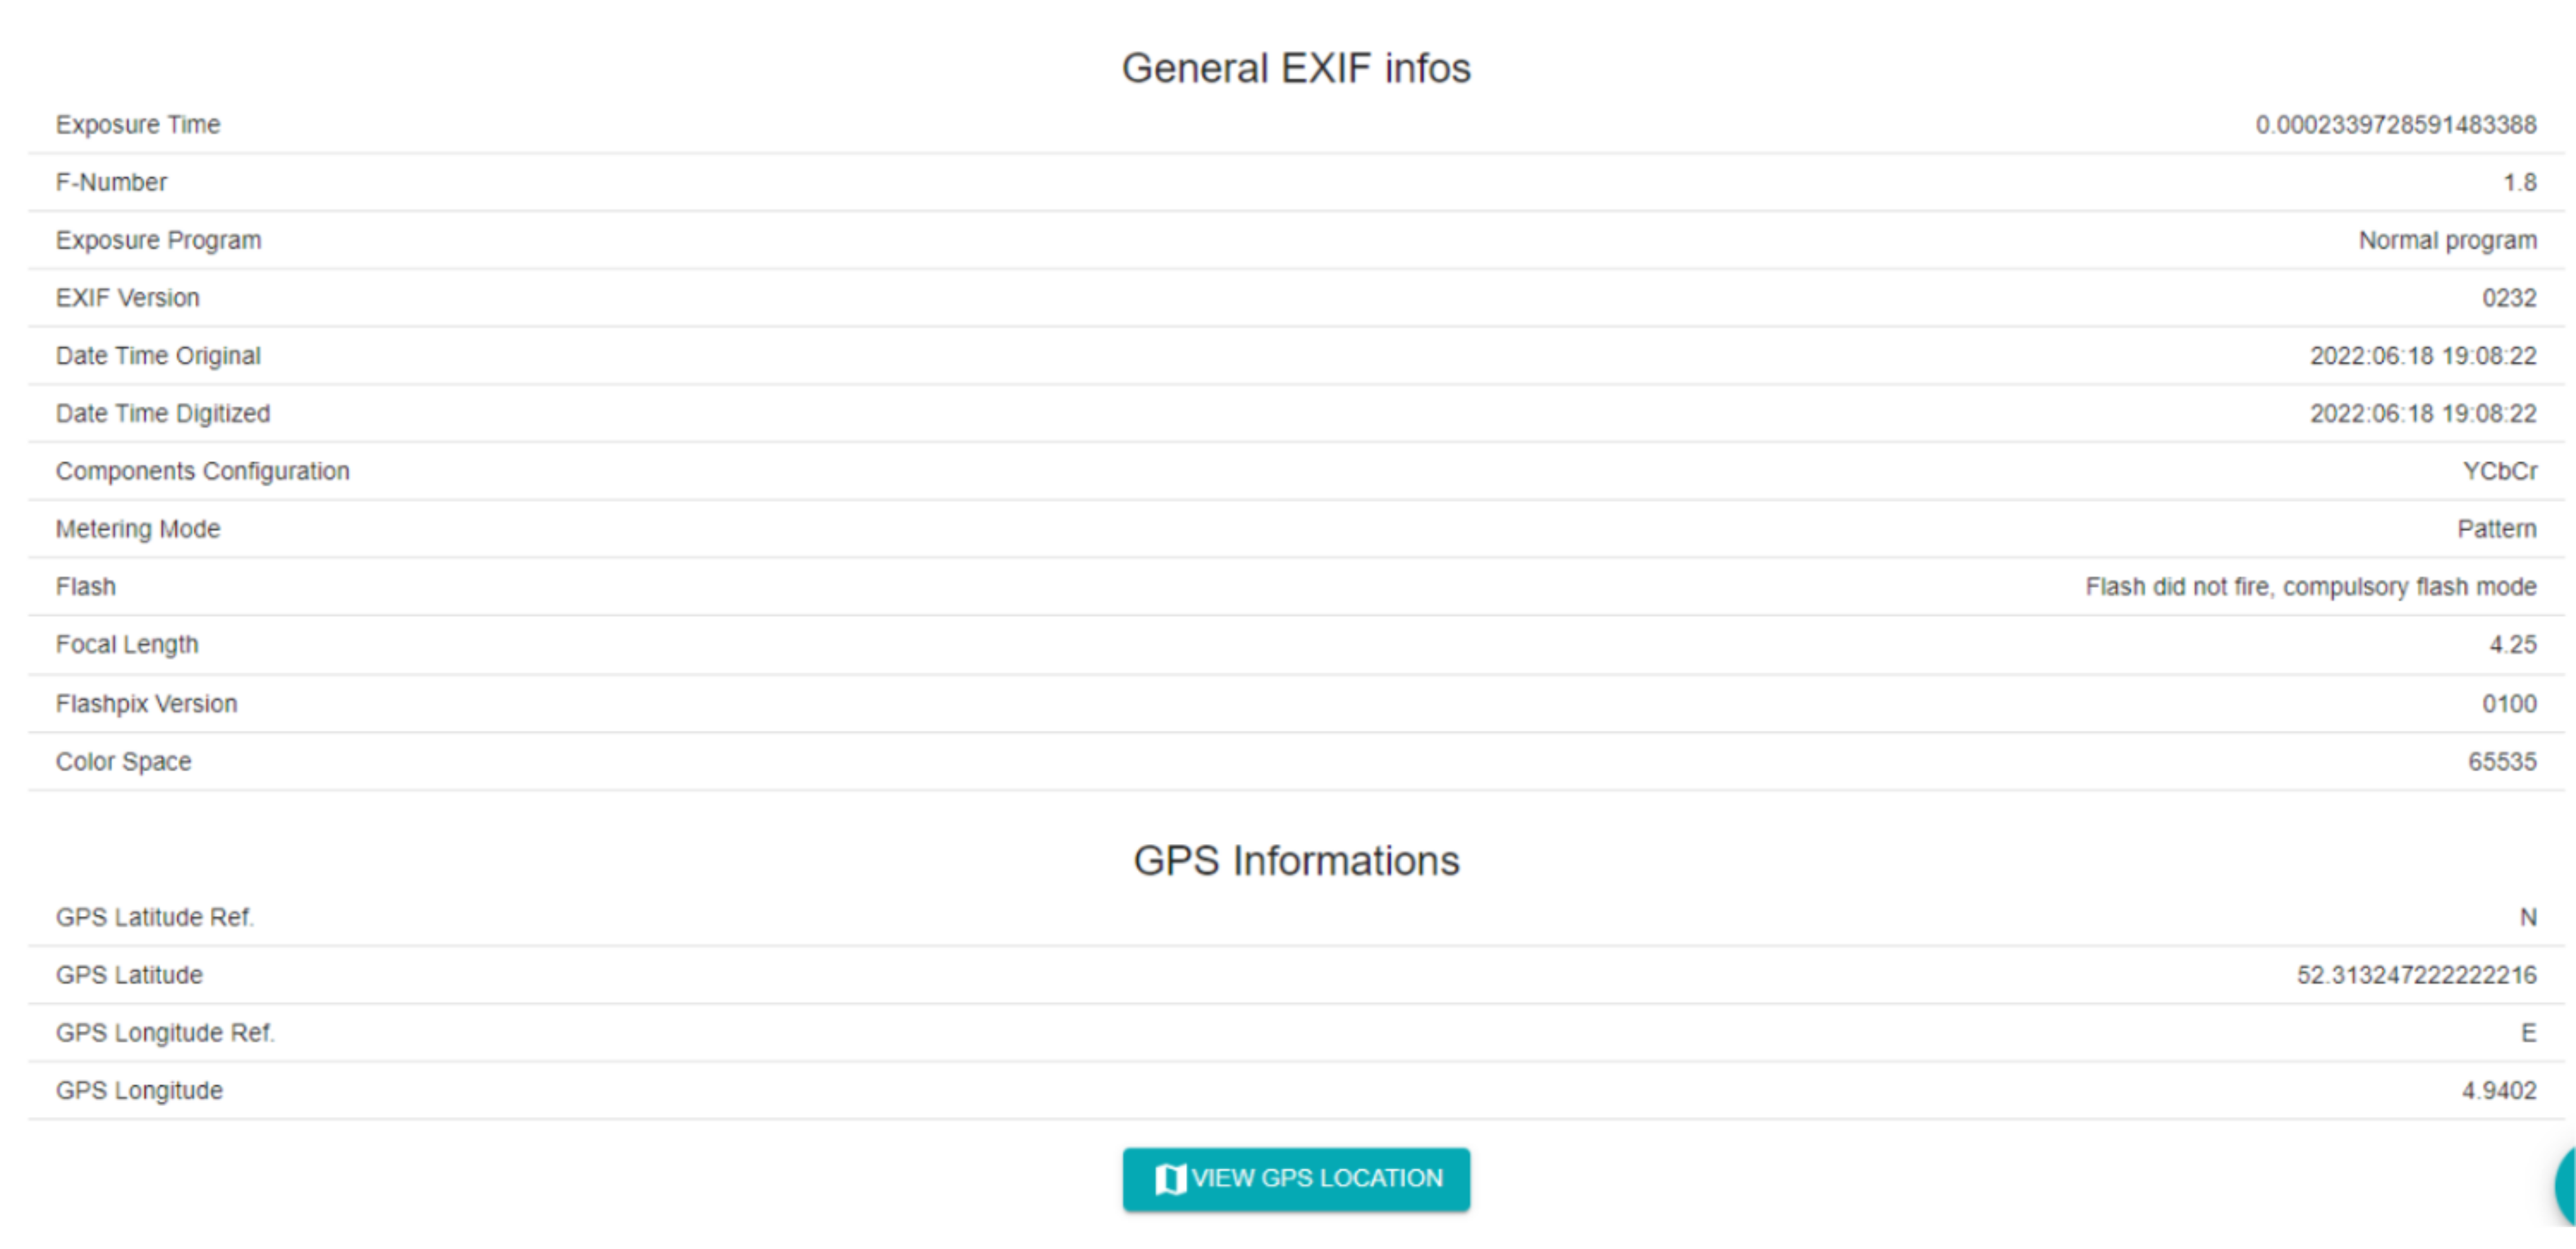This screenshot has height=1249, width=2576.
Task: Click the F-Number value 1.8
Action: 2519,183
